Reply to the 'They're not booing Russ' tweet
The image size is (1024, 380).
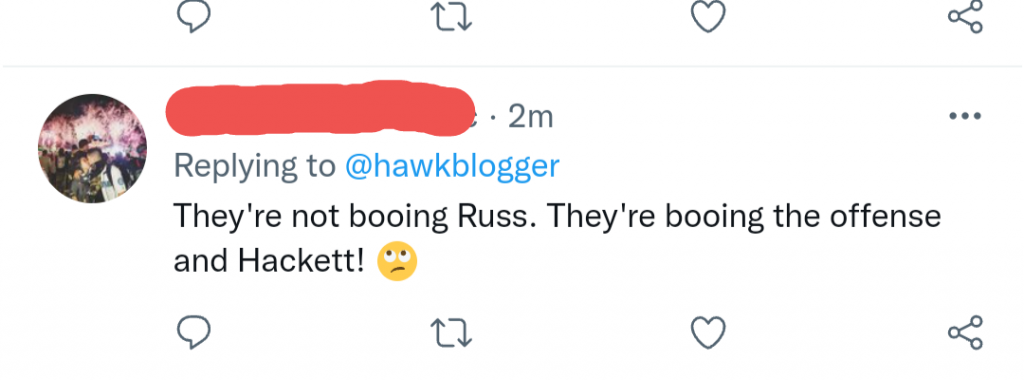(193, 332)
